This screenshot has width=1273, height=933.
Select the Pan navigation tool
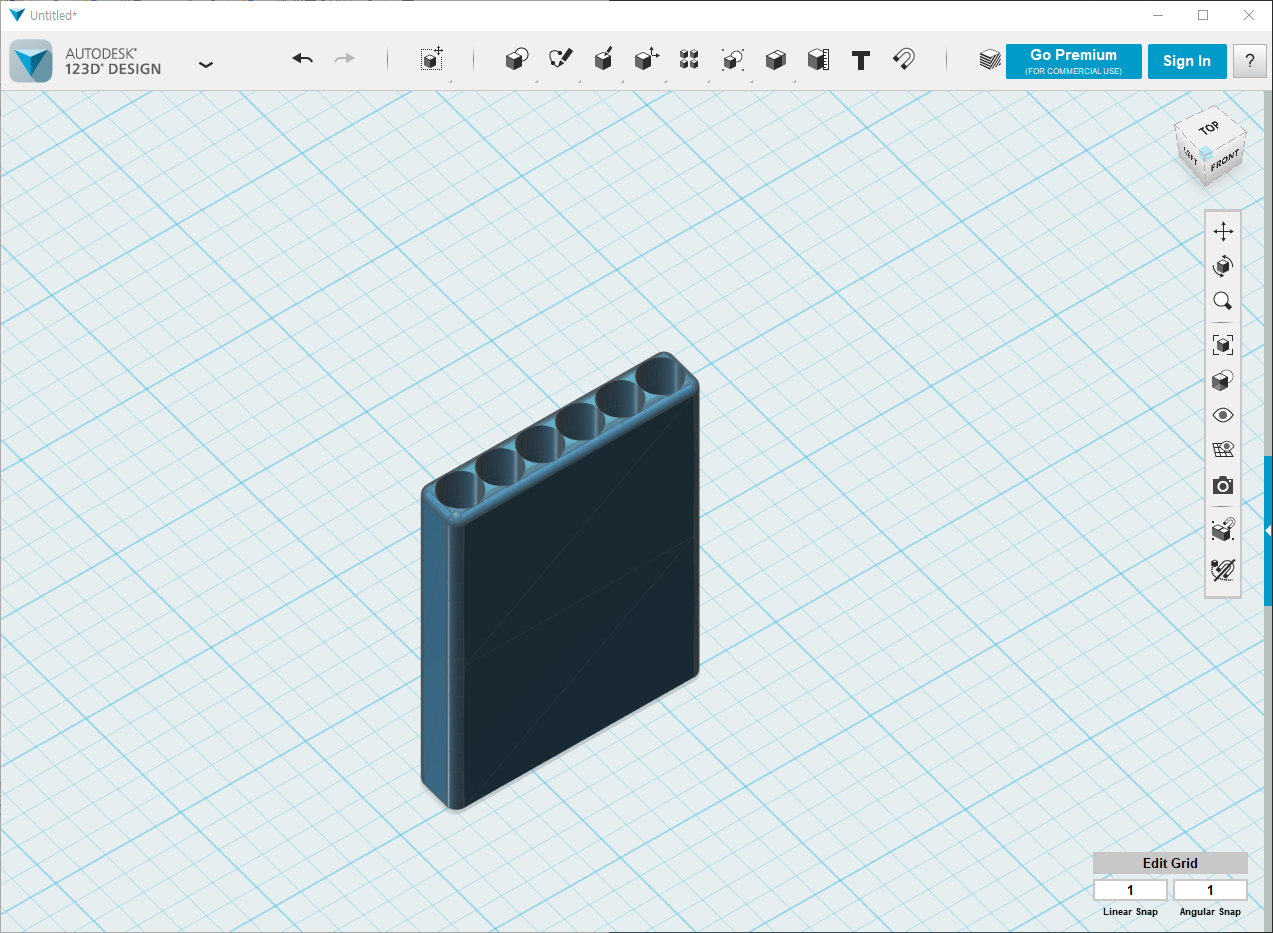pos(1223,232)
